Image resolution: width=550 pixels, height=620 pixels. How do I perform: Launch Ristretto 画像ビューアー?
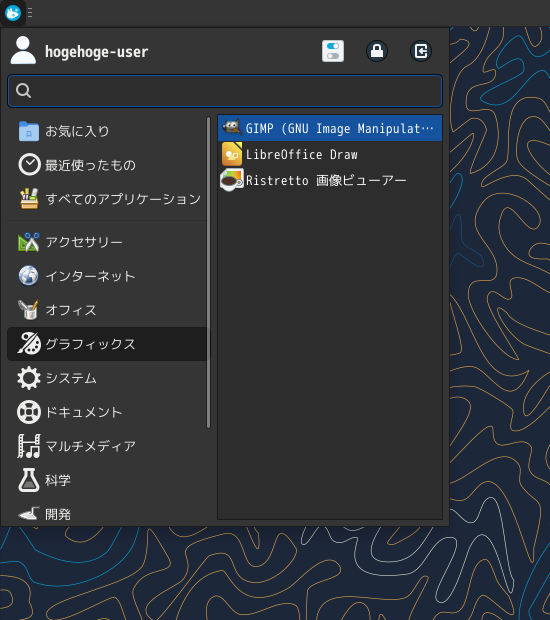(x=330, y=180)
